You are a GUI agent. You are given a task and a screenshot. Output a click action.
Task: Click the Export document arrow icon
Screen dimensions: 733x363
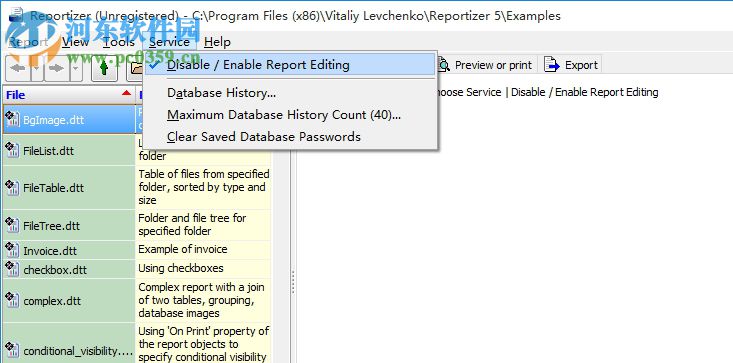pyautogui.click(x=552, y=65)
